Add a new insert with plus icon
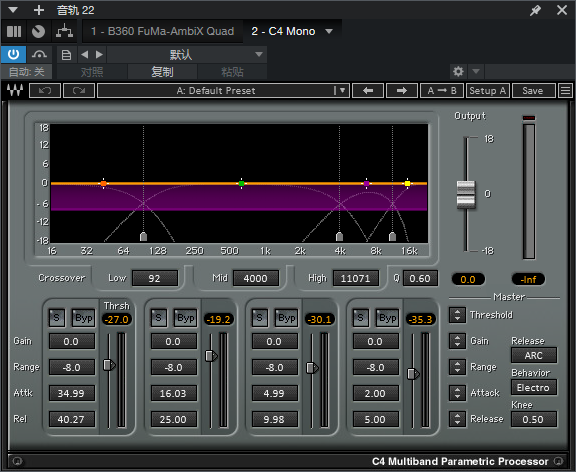The width and height of the screenshot is (576, 472). tap(39, 10)
